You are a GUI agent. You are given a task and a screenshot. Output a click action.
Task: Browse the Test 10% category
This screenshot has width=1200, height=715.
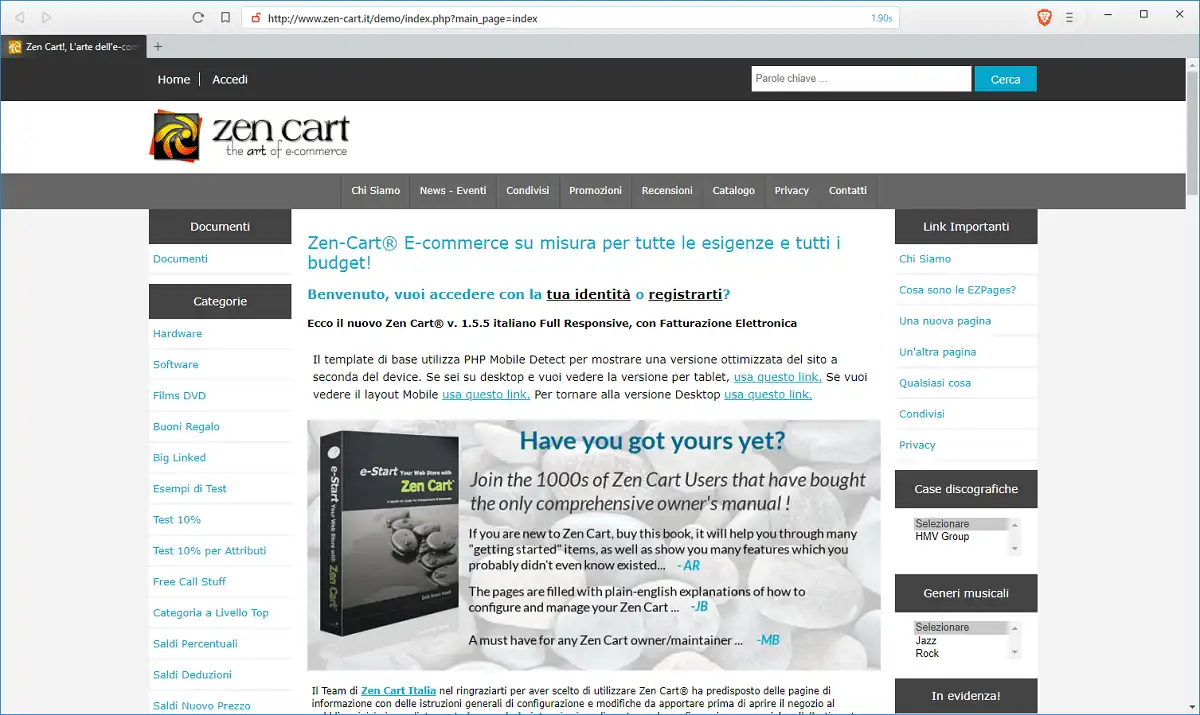(177, 520)
